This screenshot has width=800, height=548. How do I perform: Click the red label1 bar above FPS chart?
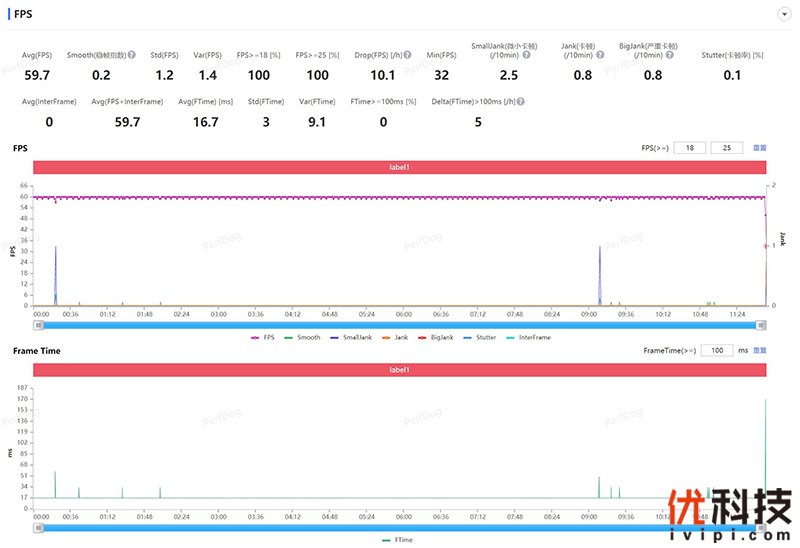[x=399, y=167]
